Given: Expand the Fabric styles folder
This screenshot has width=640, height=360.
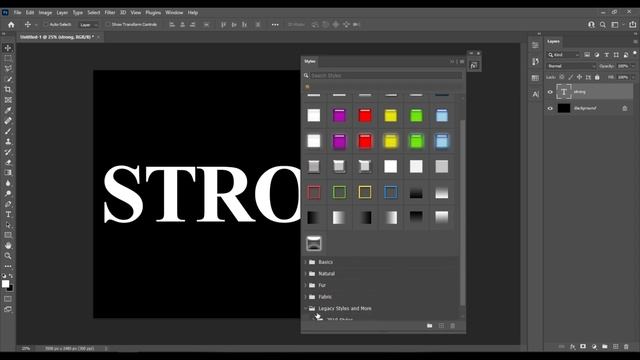Looking at the screenshot, I should click(x=305, y=297).
